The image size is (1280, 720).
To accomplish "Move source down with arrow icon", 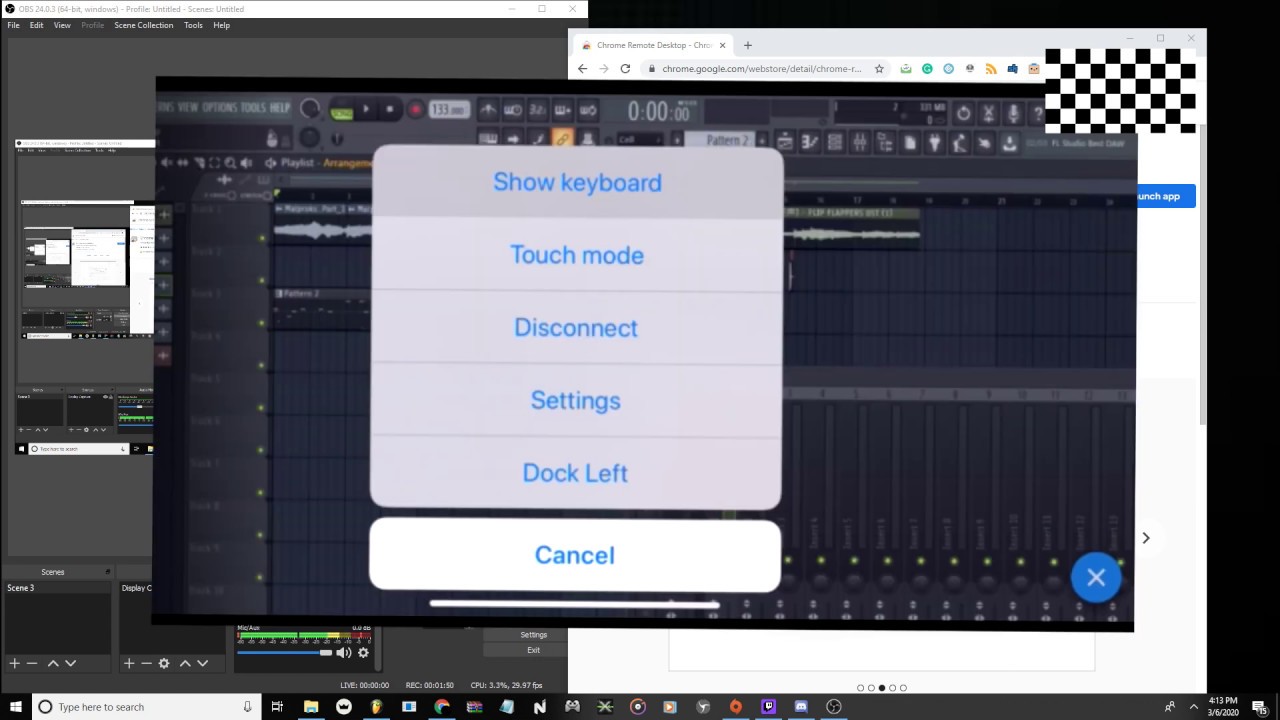I will pyautogui.click(x=202, y=663).
